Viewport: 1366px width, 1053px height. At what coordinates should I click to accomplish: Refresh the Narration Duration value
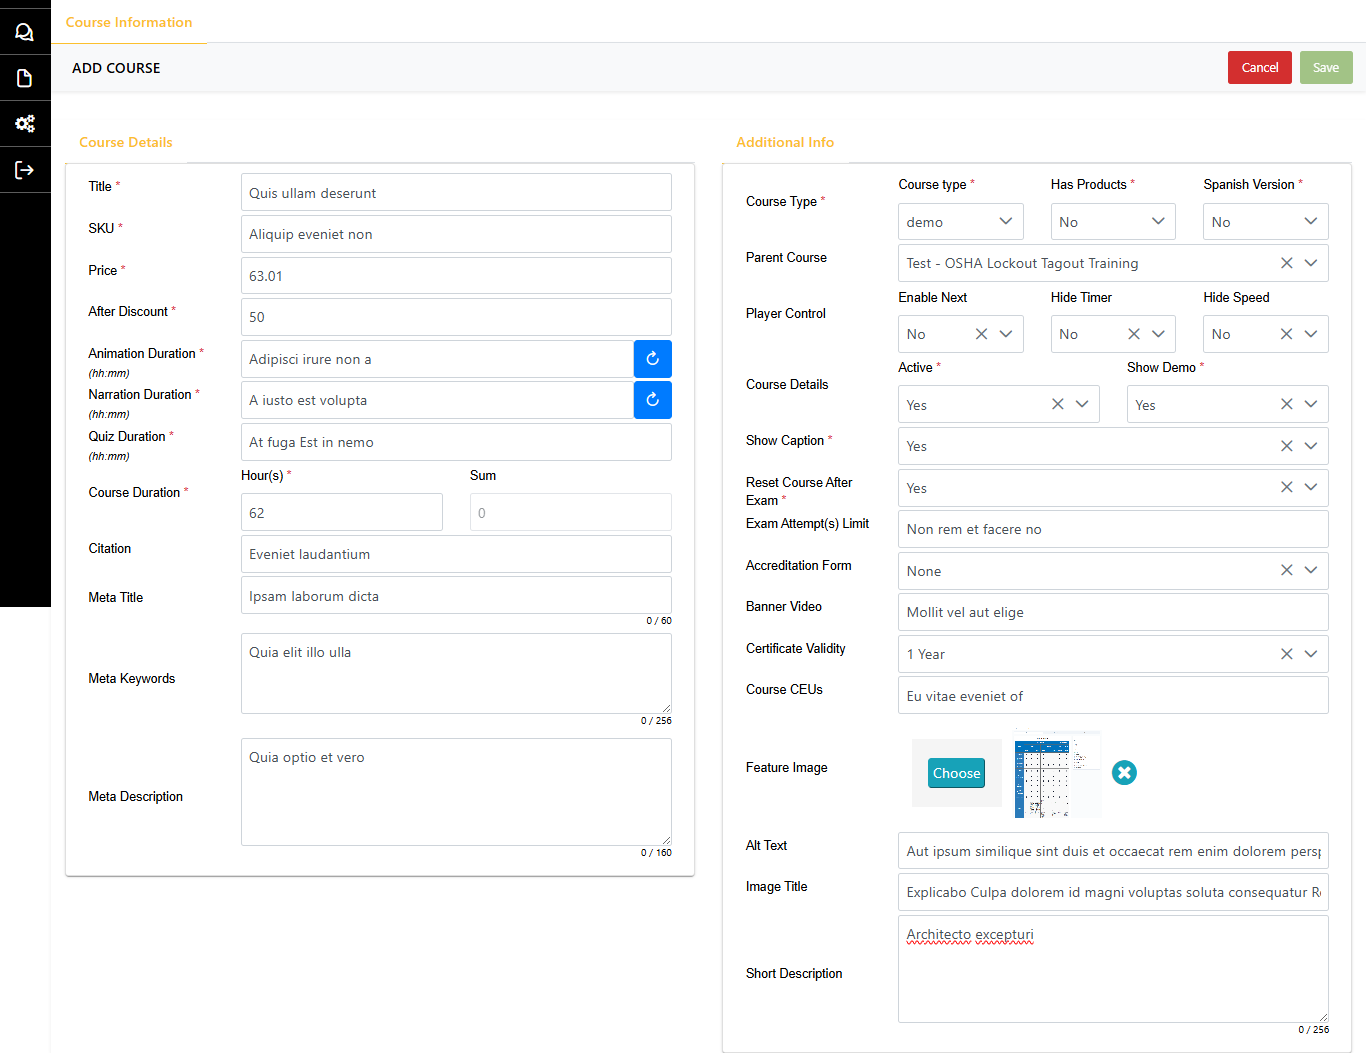point(652,400)
